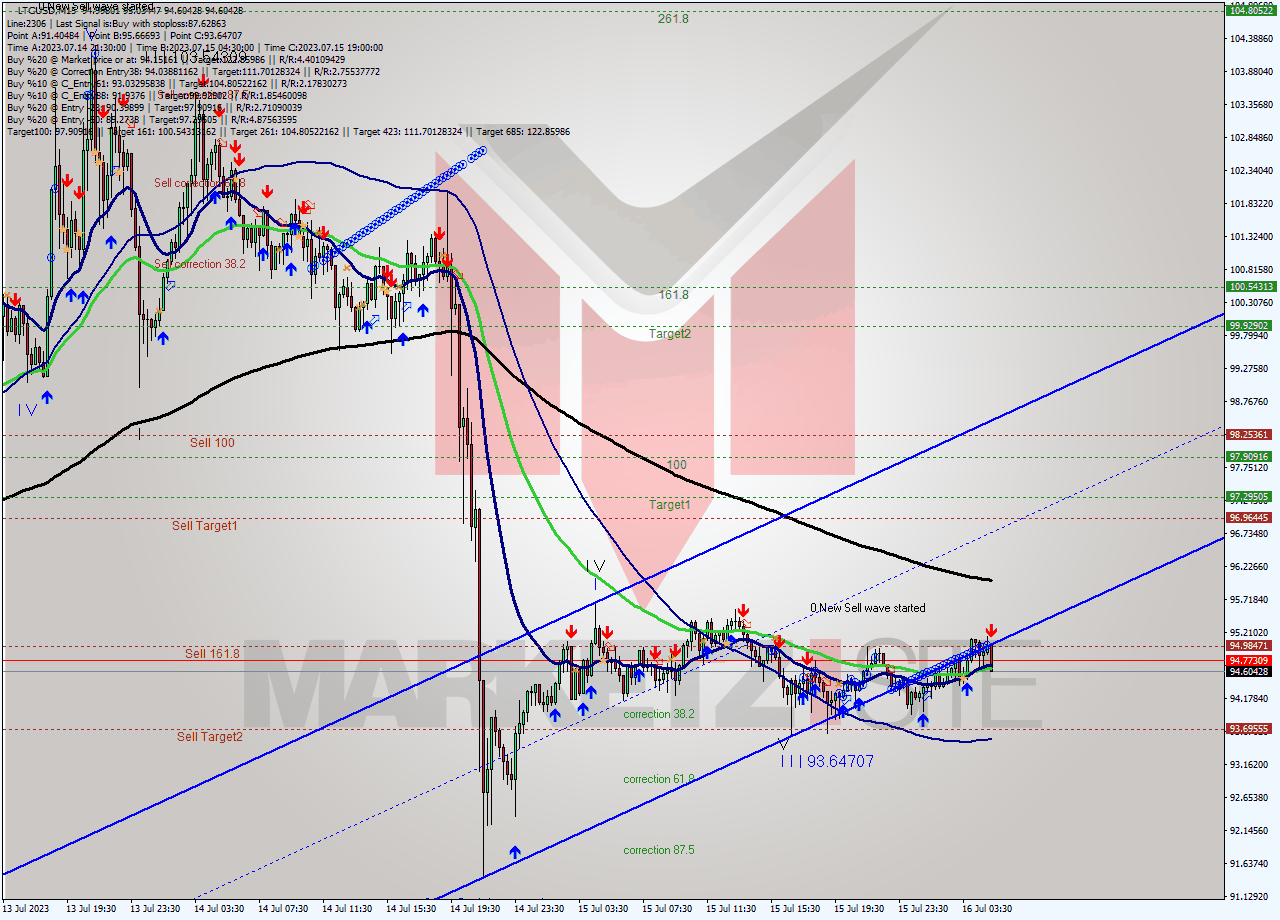
Task: Click the 96.22660 price axis value
Action: pyautogui.click(x=1250, y=566)
